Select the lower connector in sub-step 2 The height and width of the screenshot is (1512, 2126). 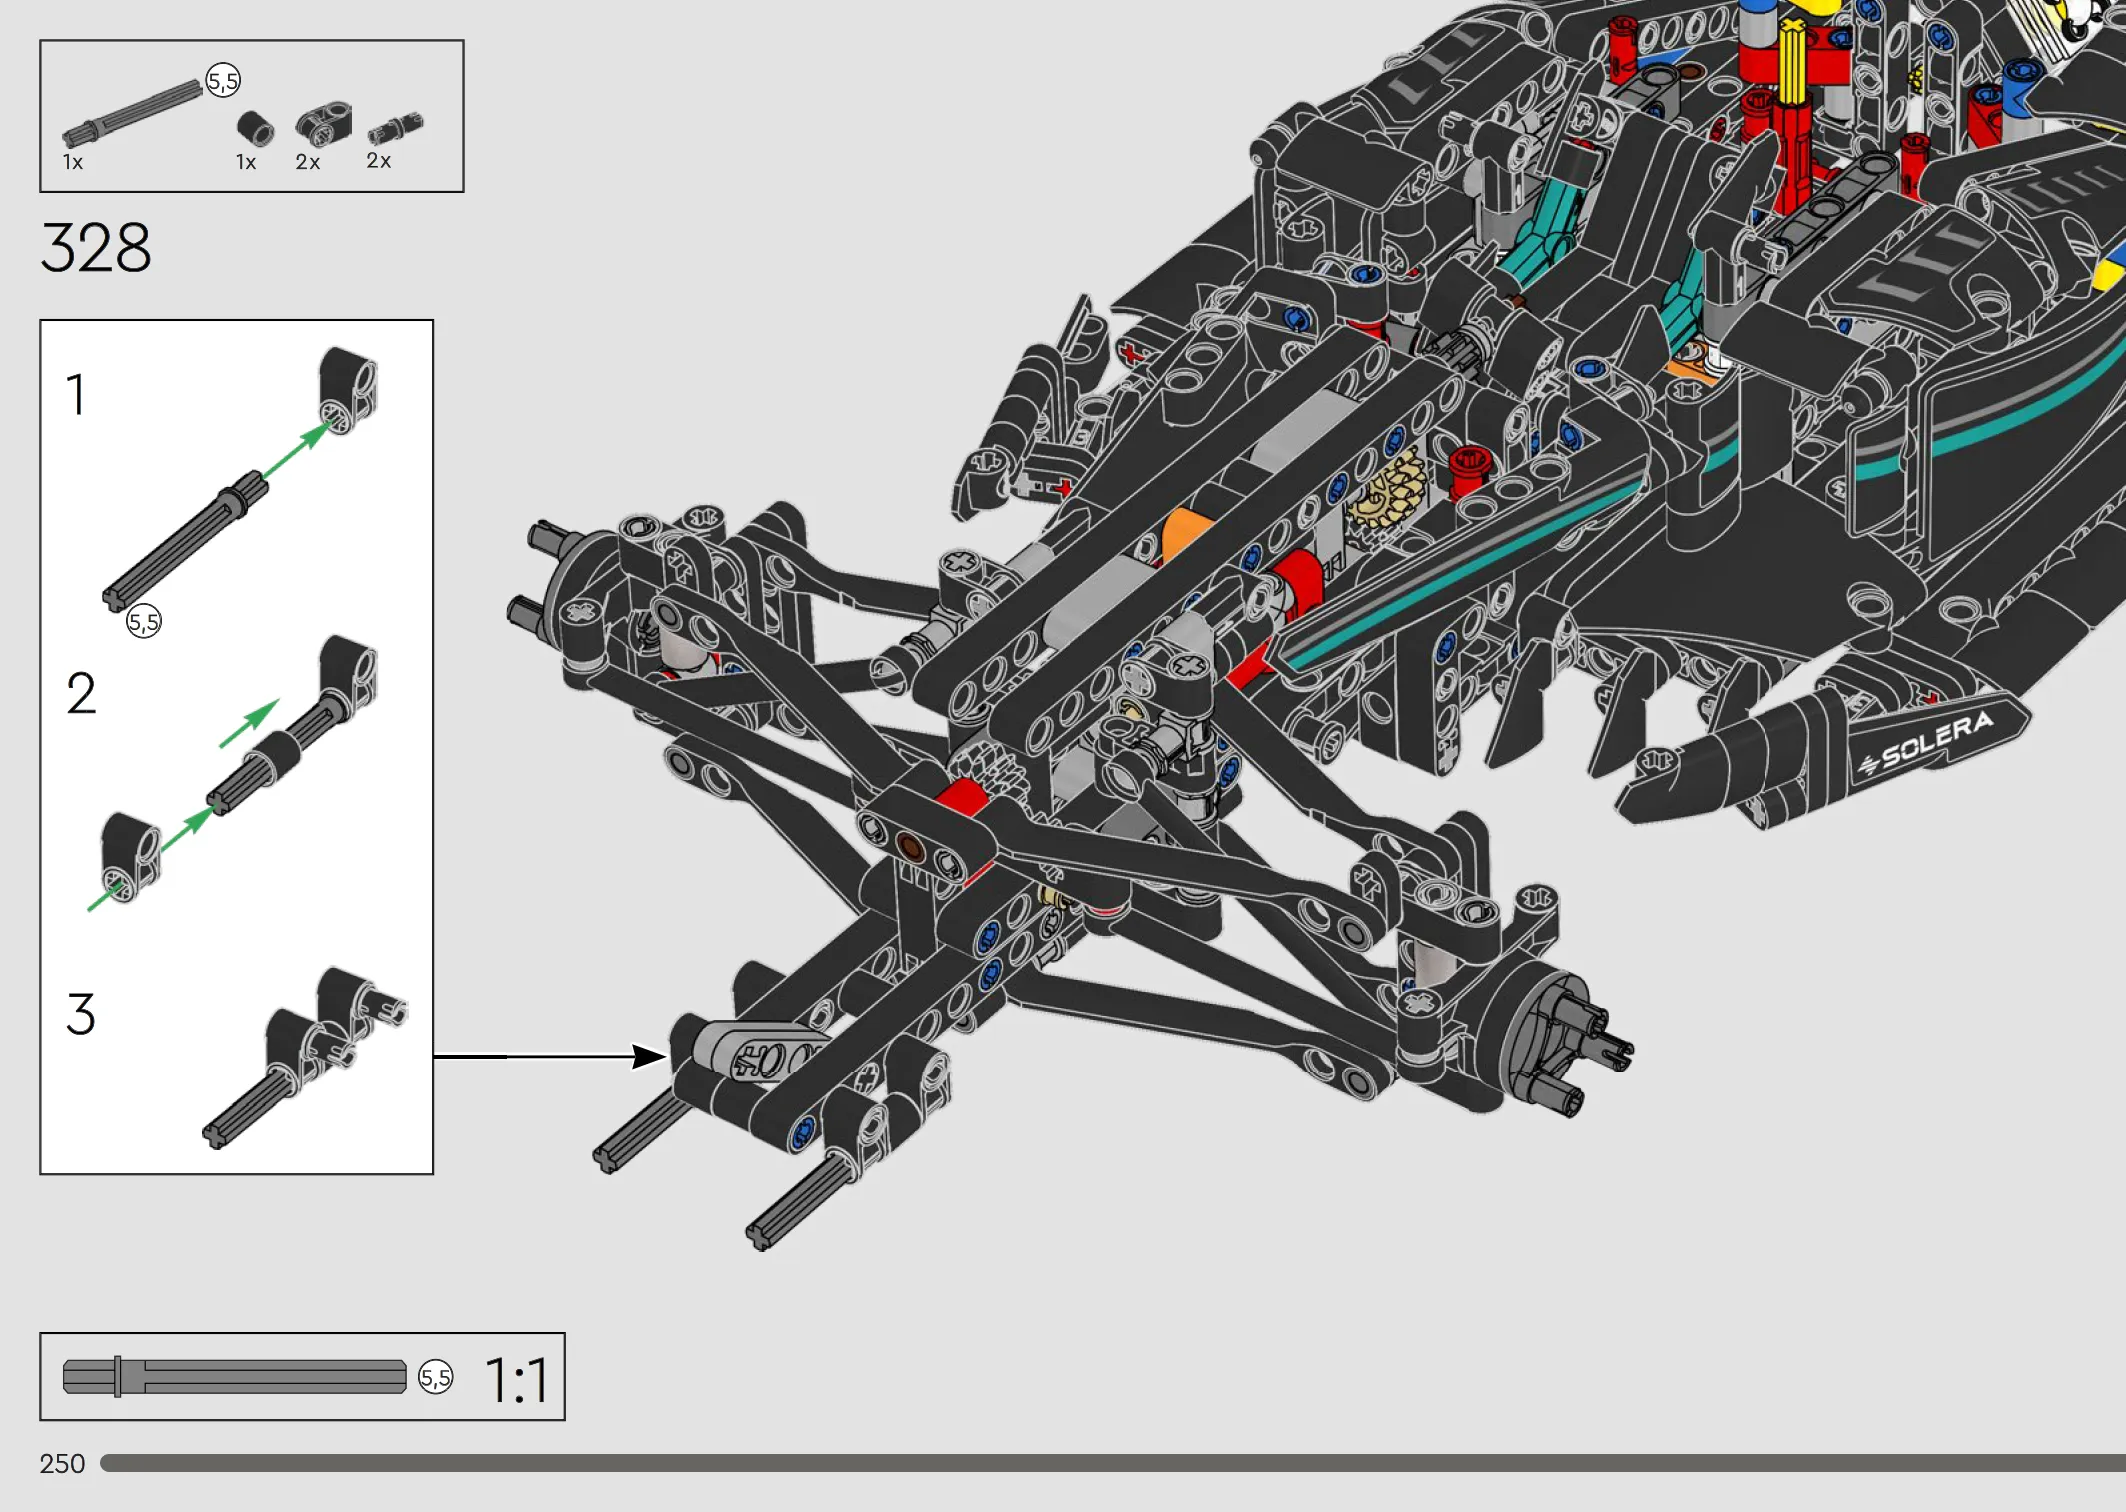pyautogui.click(x=131, y=858)
